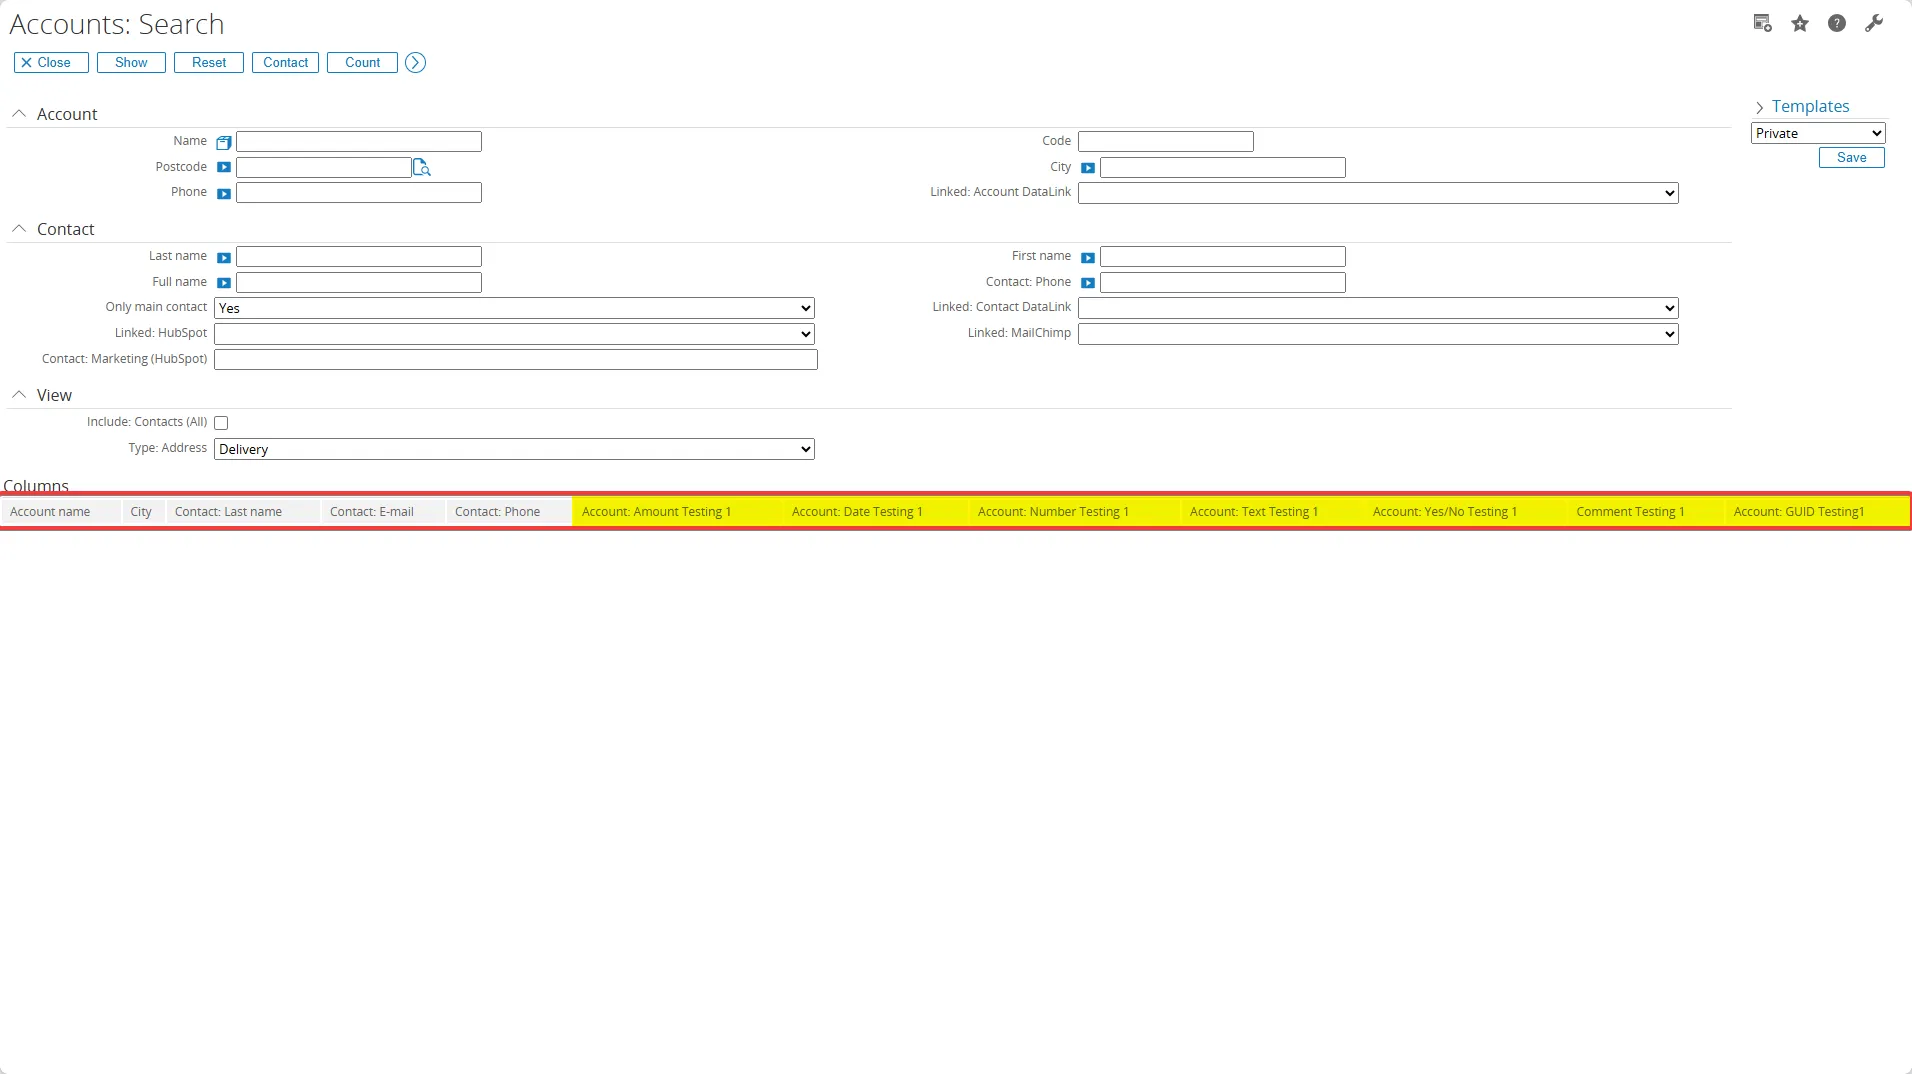Image resolution: width=1912 pixels, height=1074 pixels.
Task: Expand the Templates panel
Action: click(x=1760, y=107)
